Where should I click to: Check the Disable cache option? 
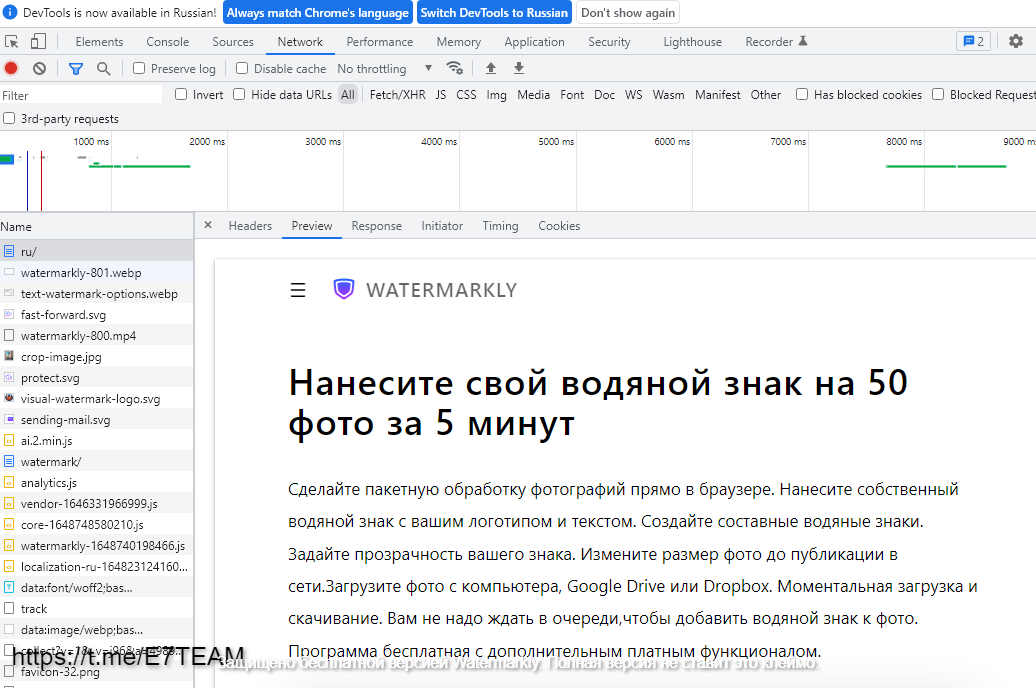(x=242, y=69)
